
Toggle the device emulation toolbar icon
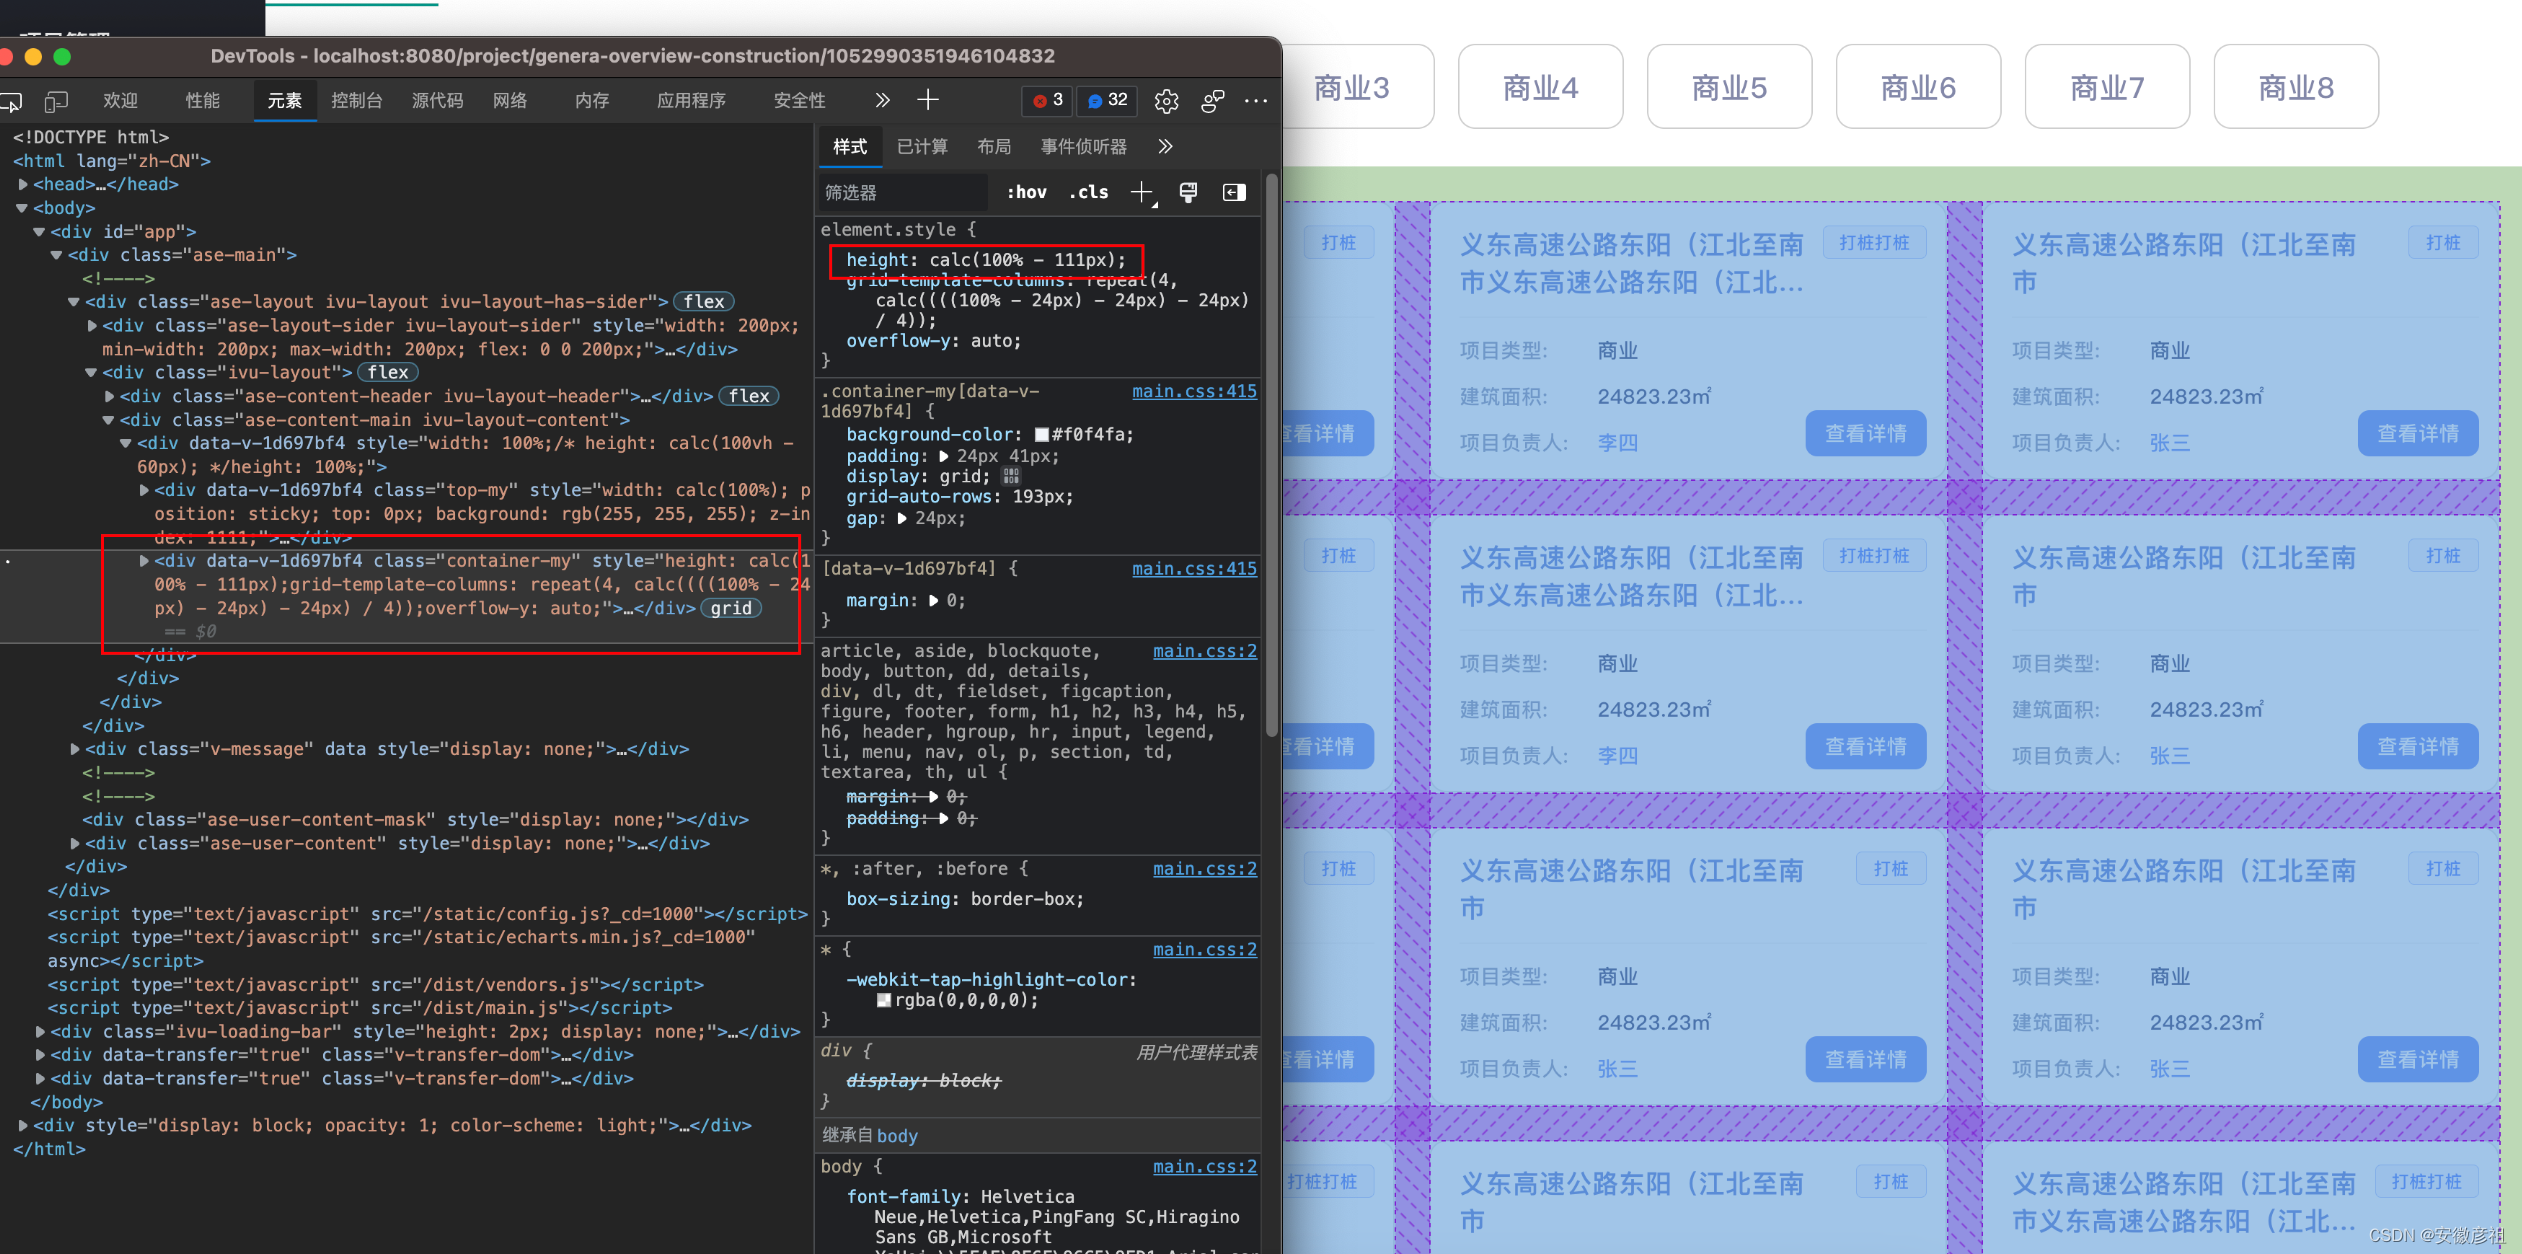pos(57,101)
